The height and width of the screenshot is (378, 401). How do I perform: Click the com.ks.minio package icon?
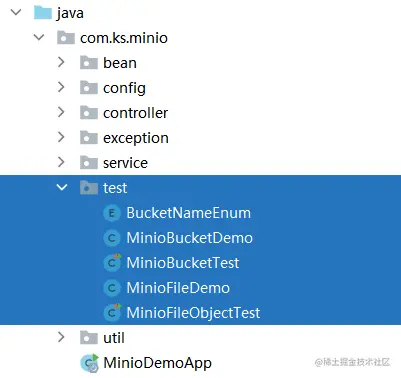[66, 37]
